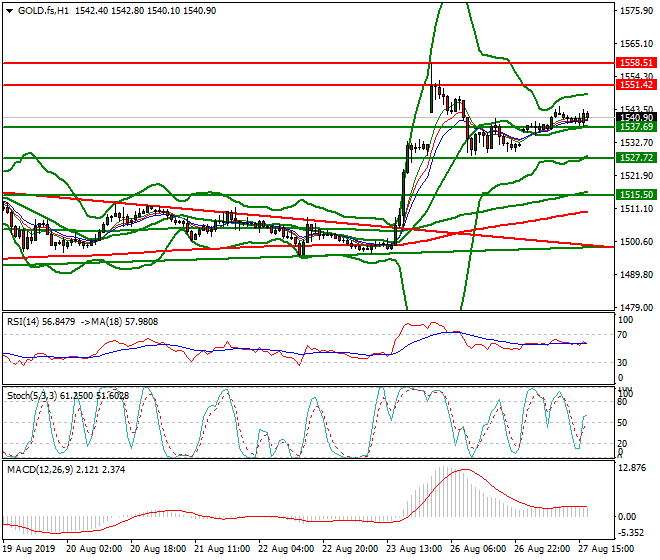Screen dimensions: 660x560
Task: Select the 26 Aug 06:00 time axis label
Action: pos(478,549)
